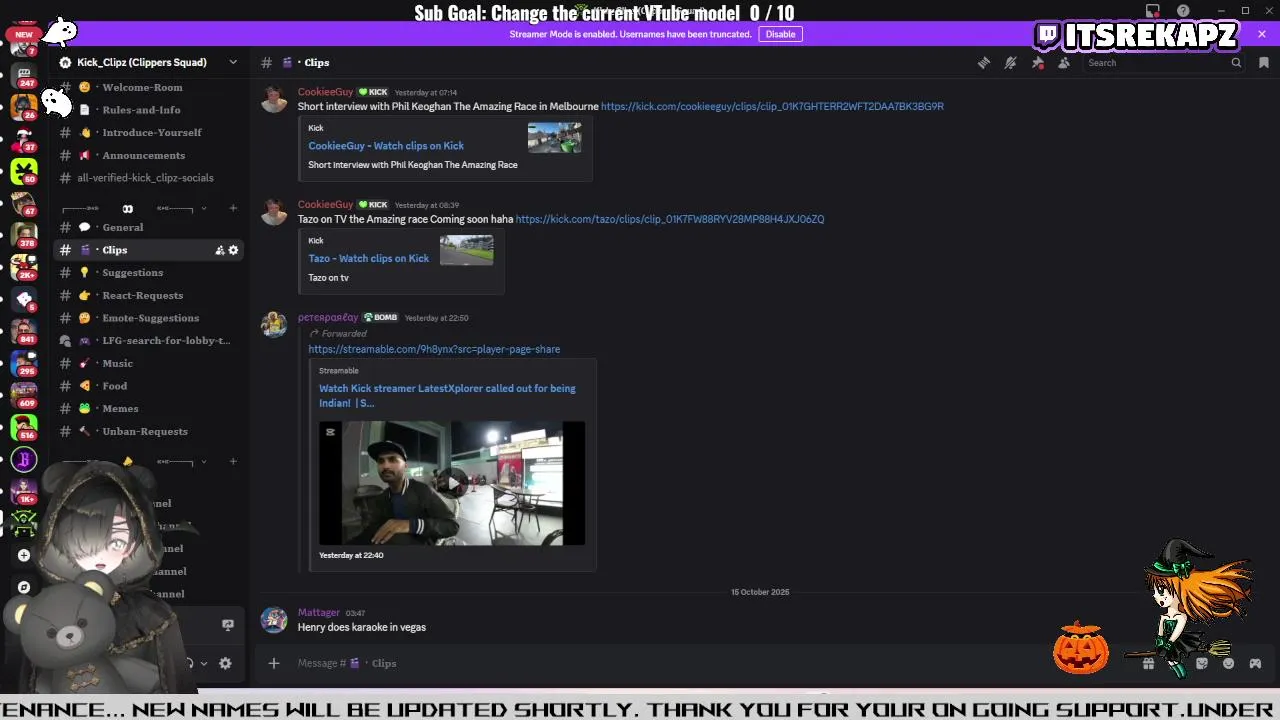Open the server with 26 badge
The height and width of the screenshot is (720, 1280).
pyautogui.click(x=24, y=106)
